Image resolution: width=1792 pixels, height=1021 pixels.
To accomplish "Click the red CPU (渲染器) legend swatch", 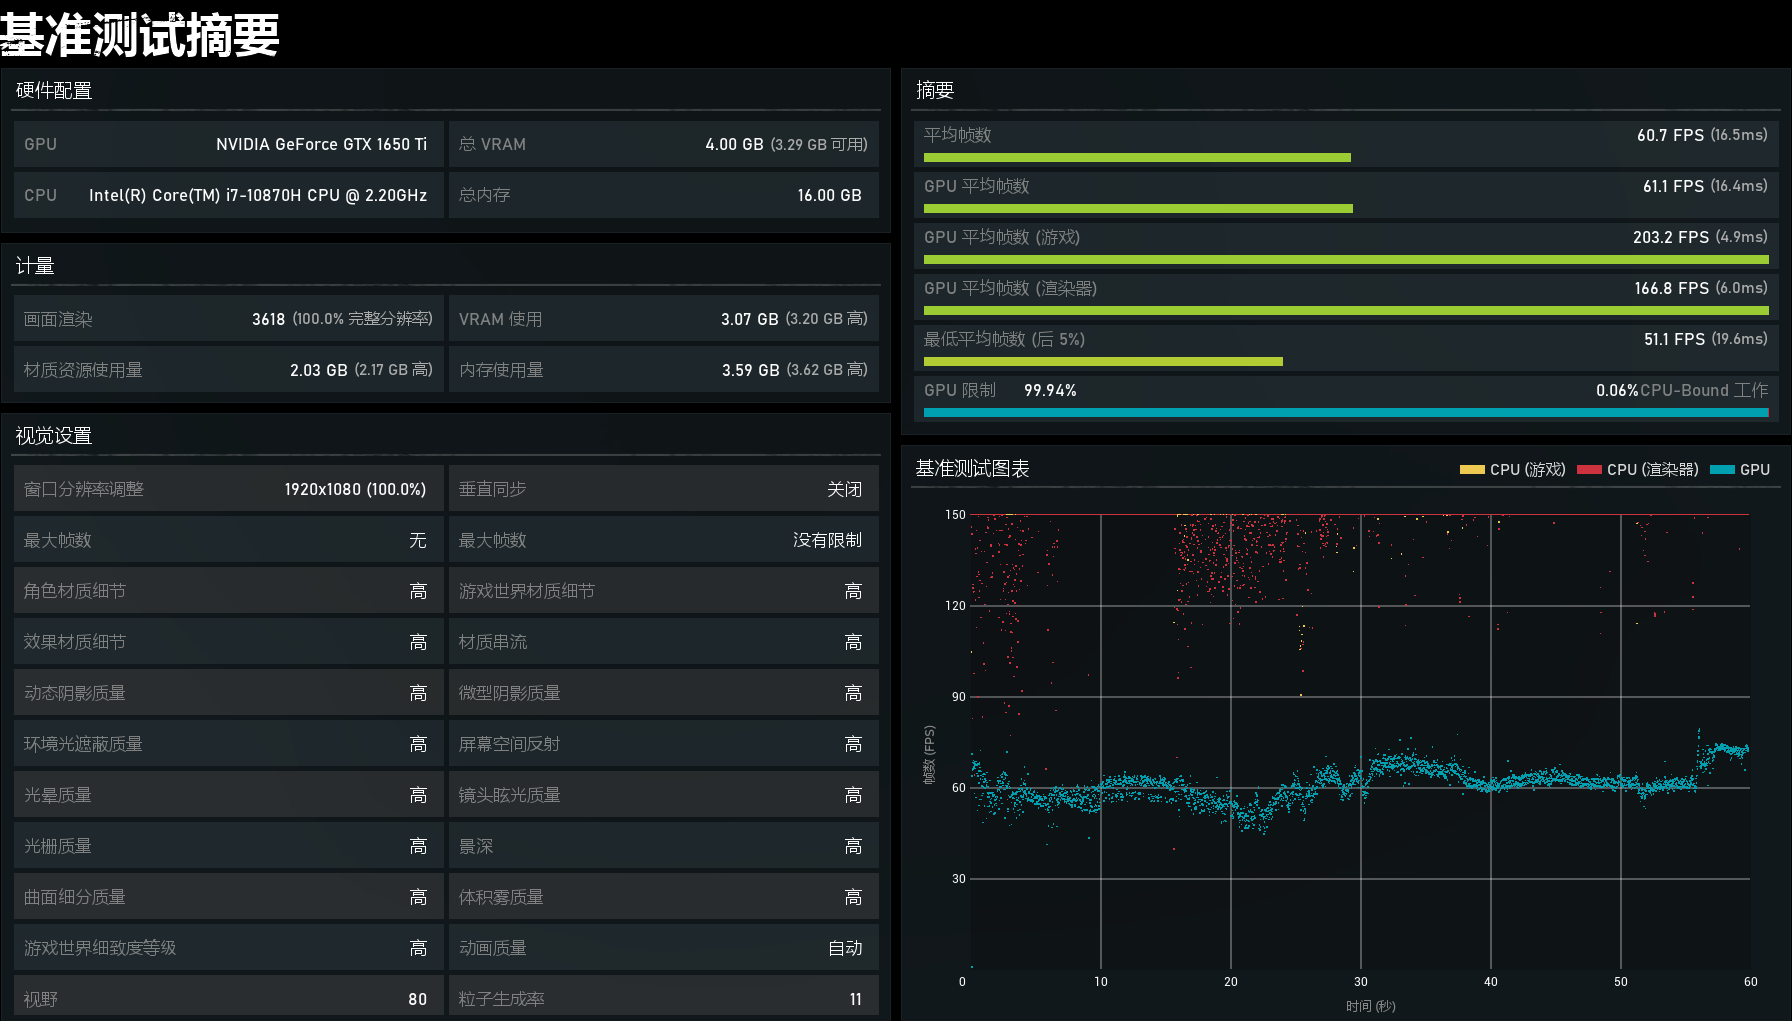I will [1589, 470].
